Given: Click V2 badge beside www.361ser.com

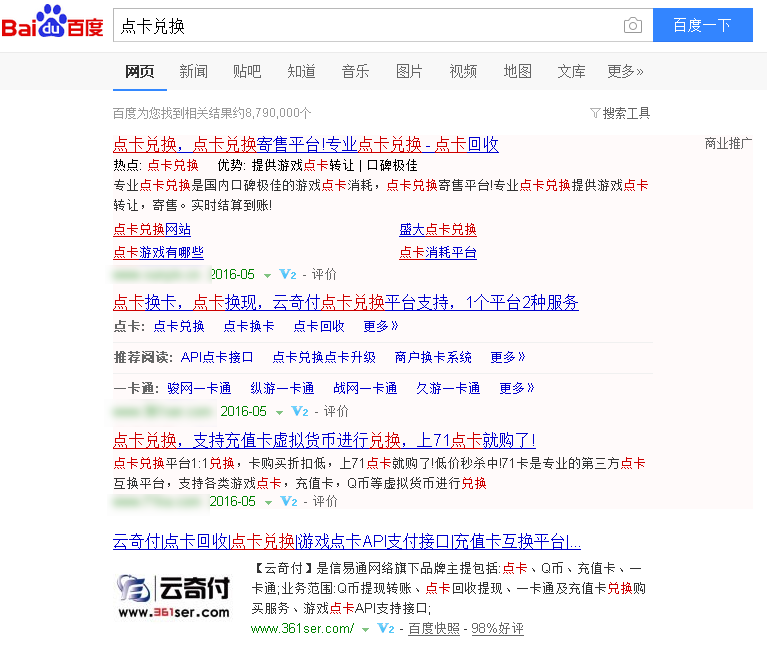Looking at the screenshot, I should (x=386, y=629).
